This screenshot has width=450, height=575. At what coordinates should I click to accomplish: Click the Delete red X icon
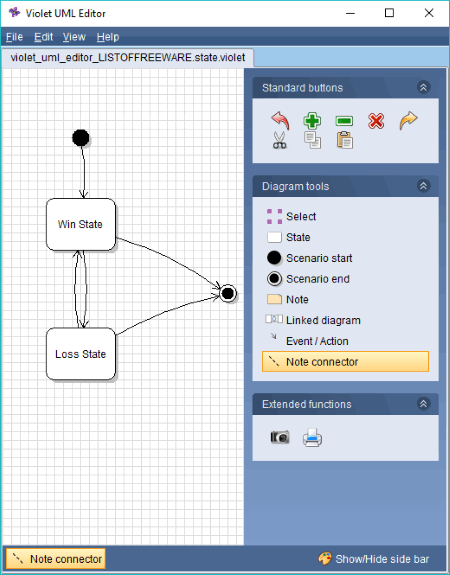tap(376, 121)
